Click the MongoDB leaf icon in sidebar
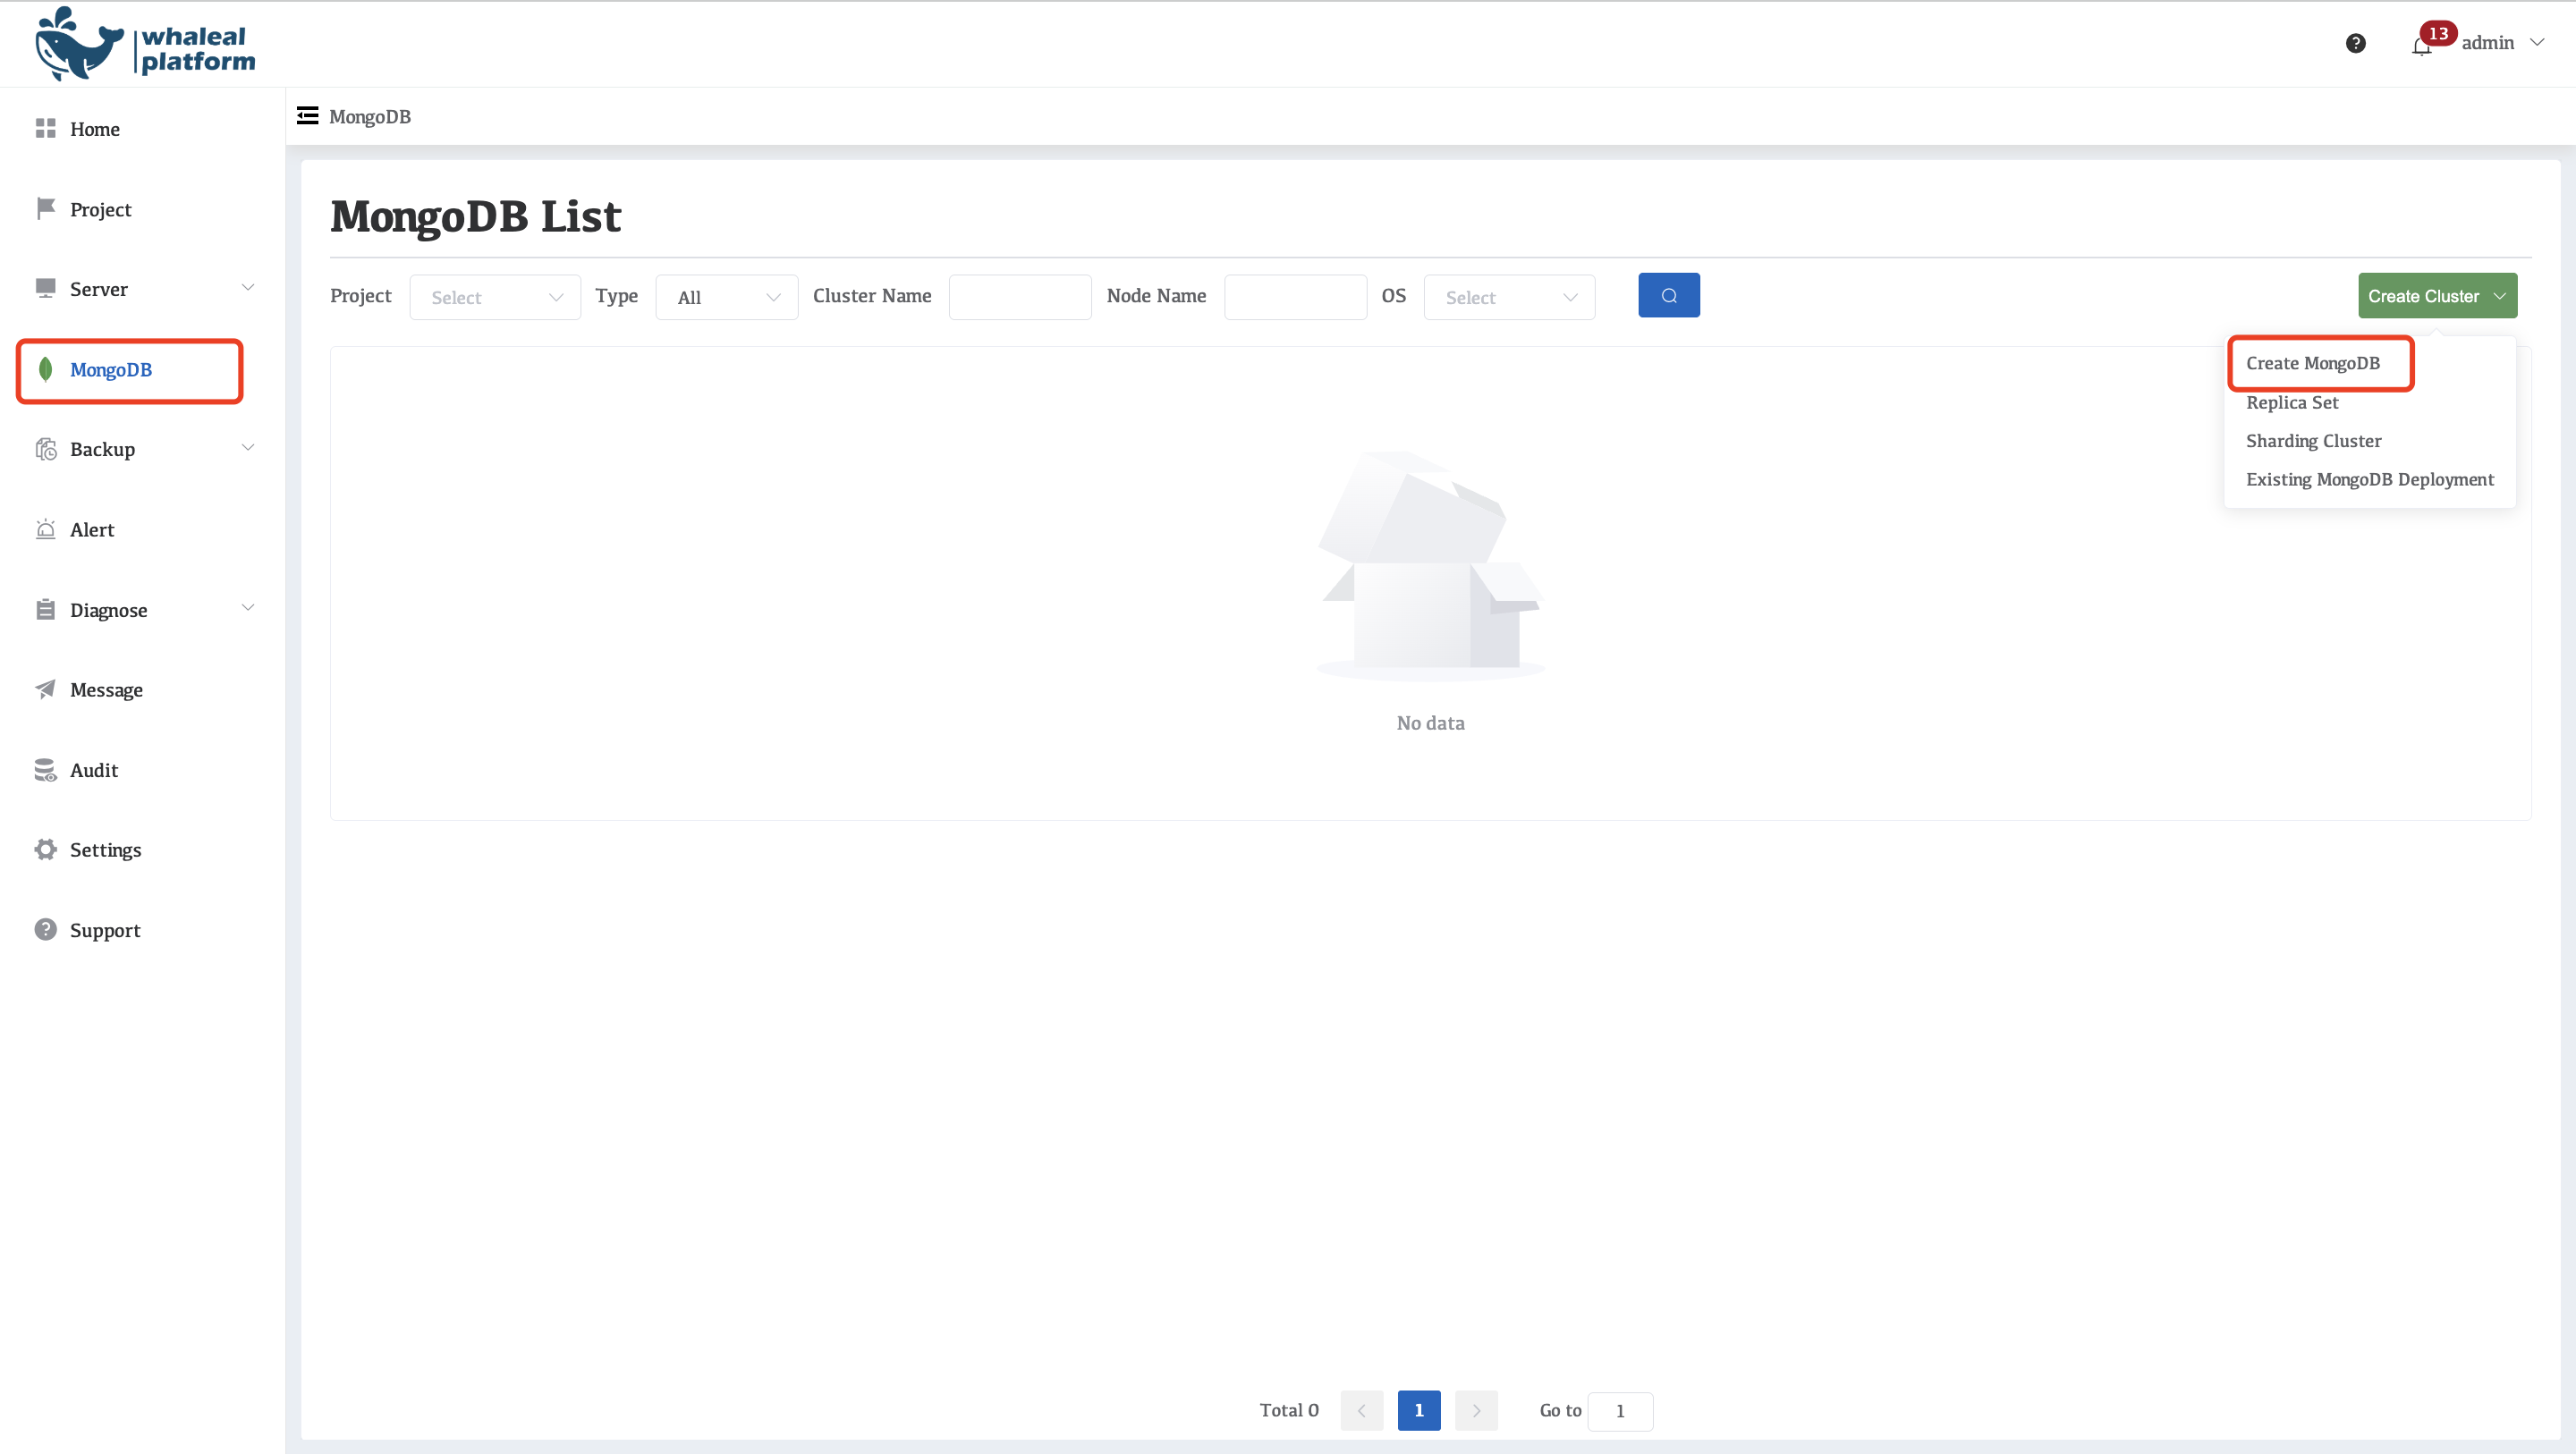Viewport: 2576px width, 1454px height. (45, 370)
